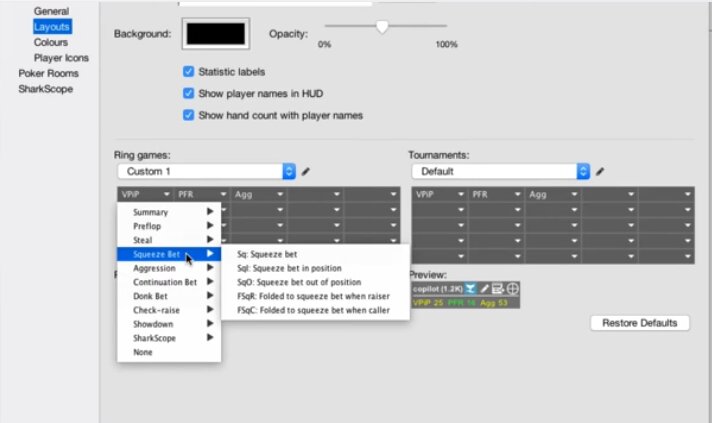Screen dimensions: 712x423
Task: Toggle Show player names in HUD
Action: click(188, 93)
